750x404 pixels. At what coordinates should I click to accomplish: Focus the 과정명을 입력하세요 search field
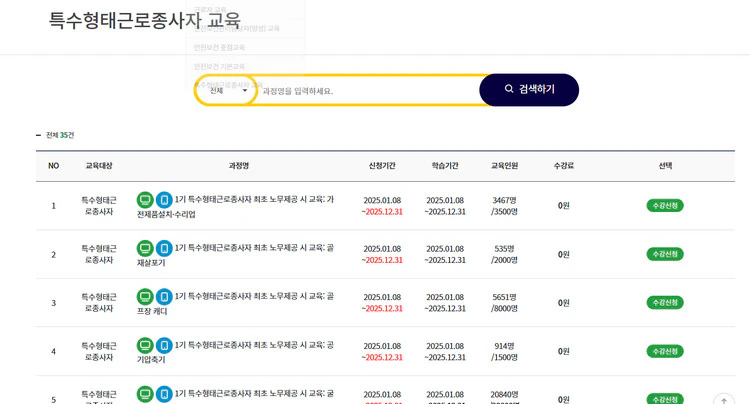coord(365,91)
